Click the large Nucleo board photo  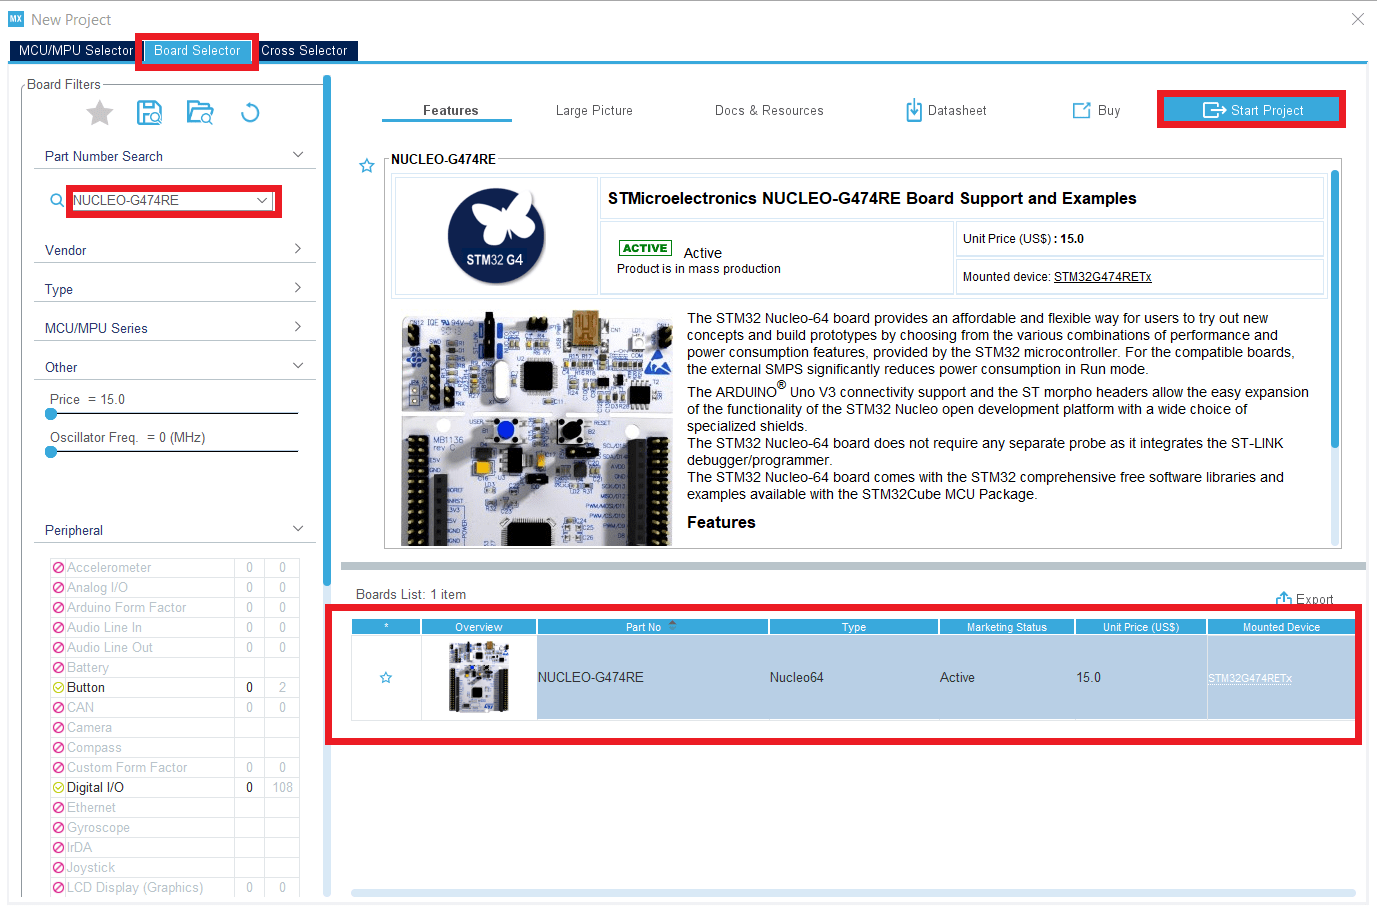(x=536, y=428)
